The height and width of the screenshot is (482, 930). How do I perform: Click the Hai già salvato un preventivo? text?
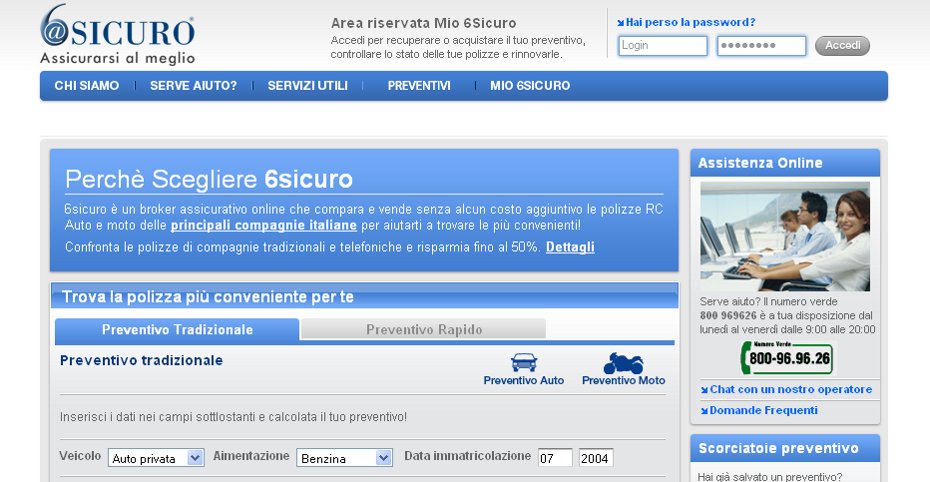[770, 477]
